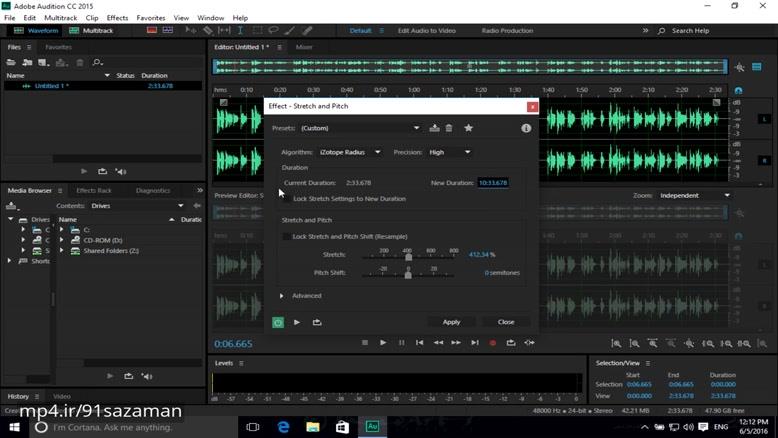
Task: Delete preset trash icon in dialog
Action: (x=449, y=128)
